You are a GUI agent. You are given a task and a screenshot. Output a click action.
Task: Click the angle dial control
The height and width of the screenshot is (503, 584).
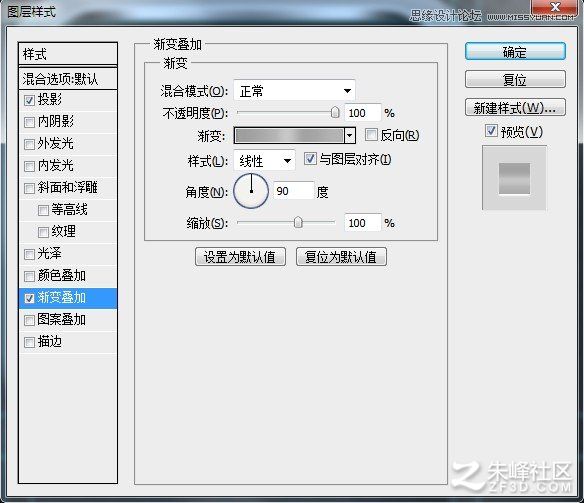coord(251,191)
